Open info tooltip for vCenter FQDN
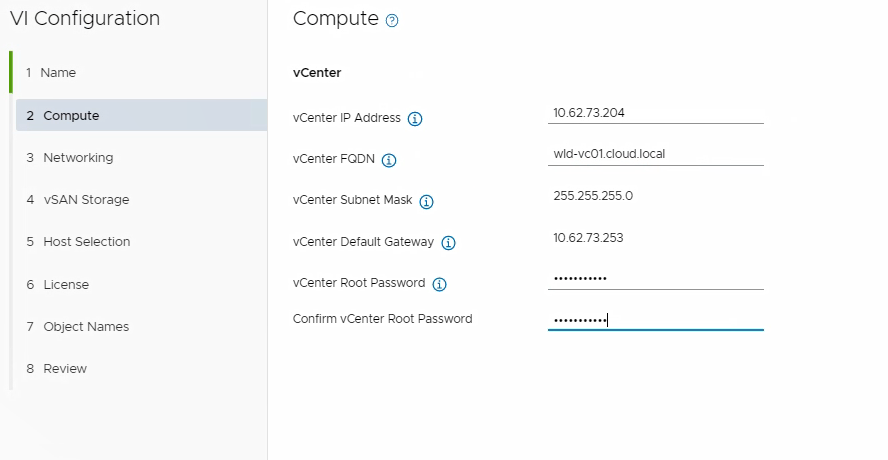This screenshot has width=888, height=460. point(389,161)
